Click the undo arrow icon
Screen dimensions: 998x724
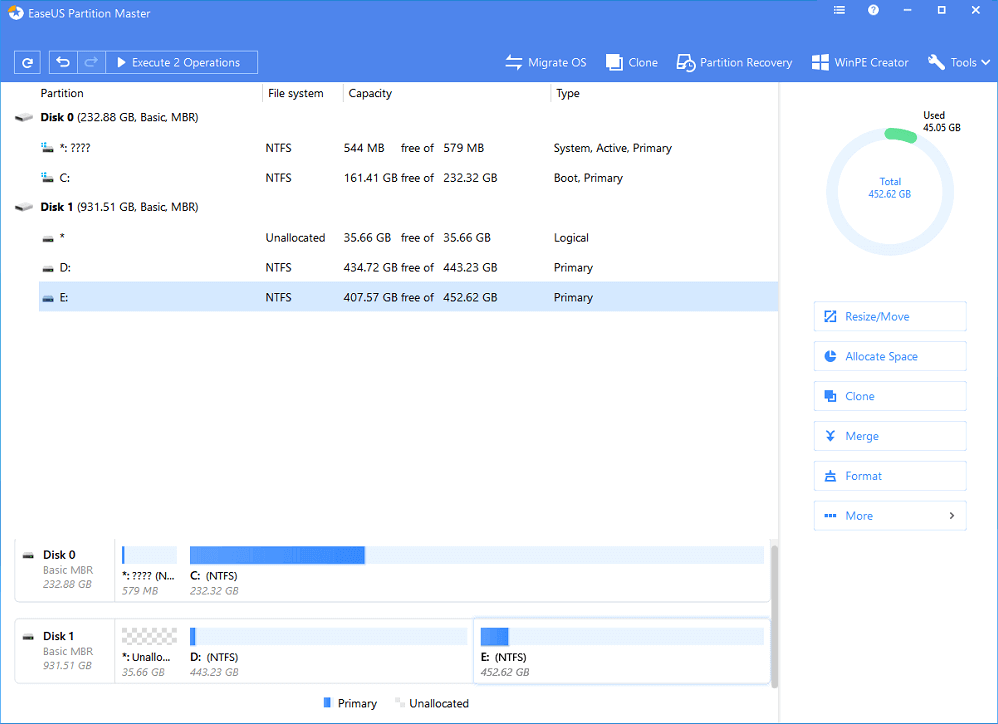[63, 62]
